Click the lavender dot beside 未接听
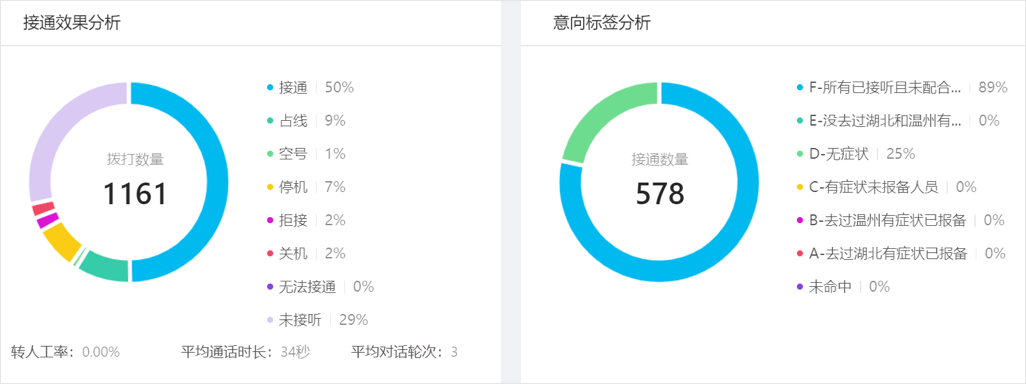The width and height of the screenshot is (1026, 384). pyautogui.click(x=270, y=320)
